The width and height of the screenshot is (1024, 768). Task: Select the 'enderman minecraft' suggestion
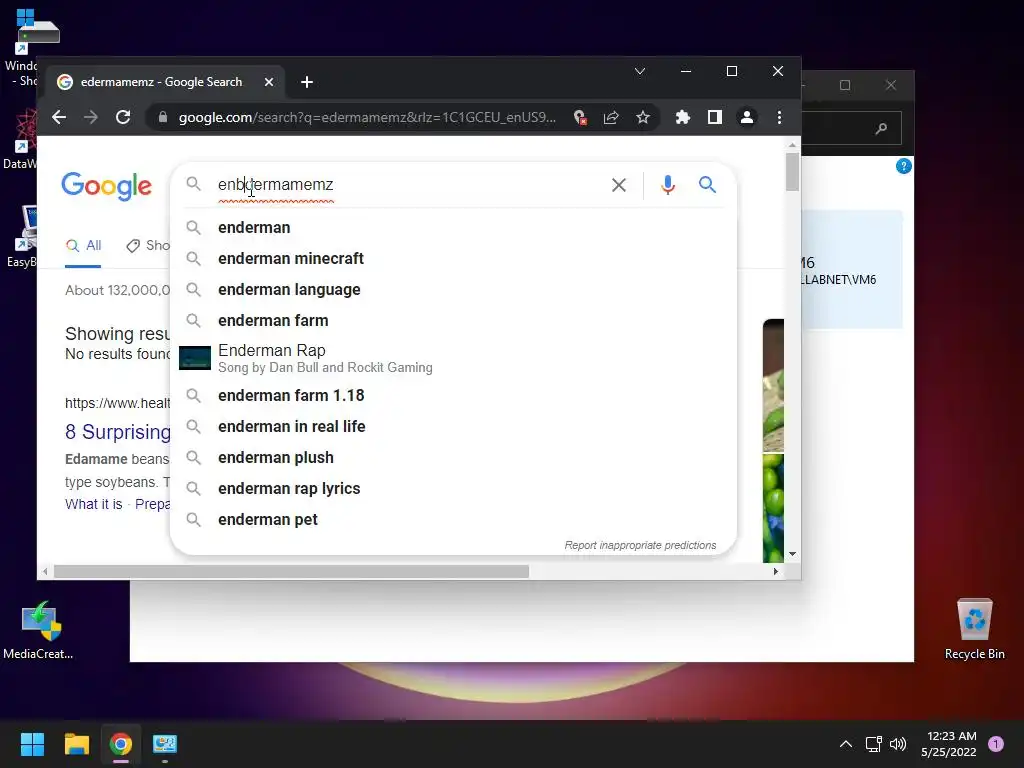453,259
